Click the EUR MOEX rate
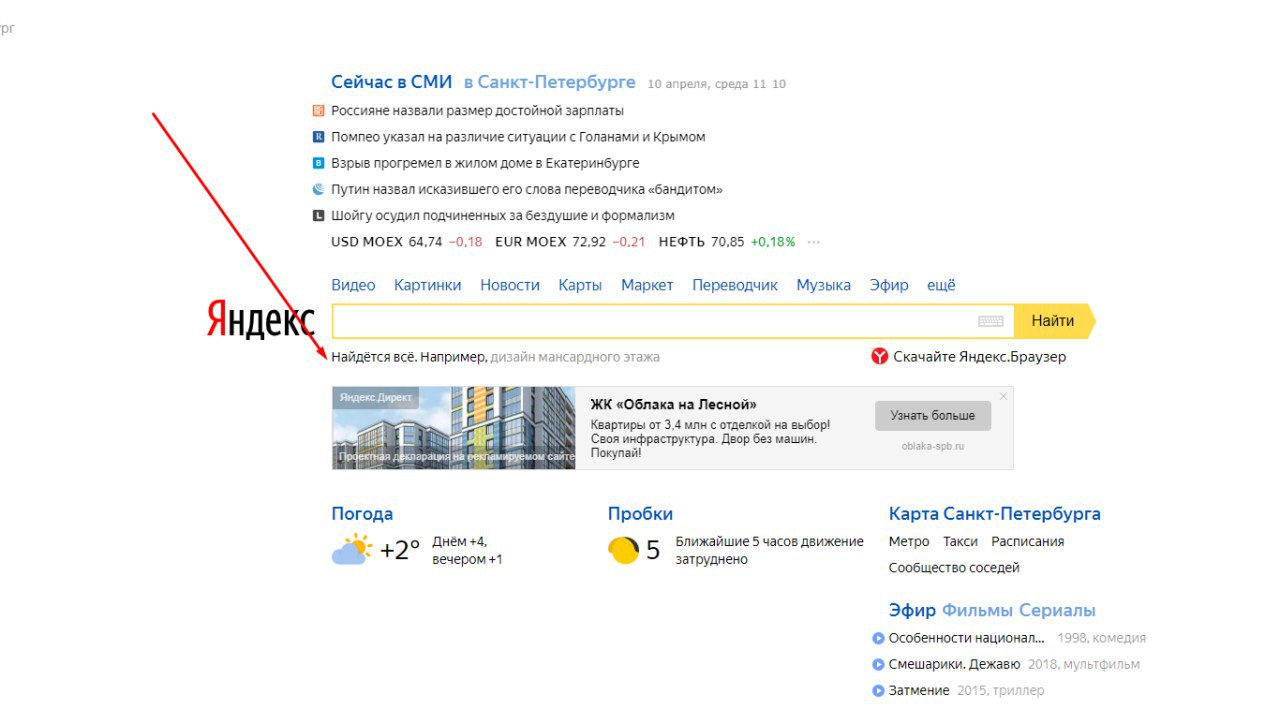 [x=570, y=242]
